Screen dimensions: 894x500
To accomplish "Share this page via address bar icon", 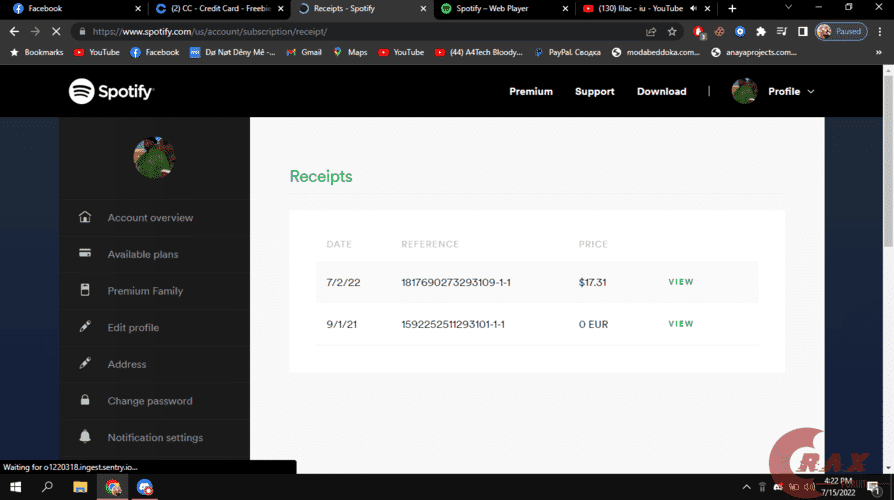I will tap(651, 31).
